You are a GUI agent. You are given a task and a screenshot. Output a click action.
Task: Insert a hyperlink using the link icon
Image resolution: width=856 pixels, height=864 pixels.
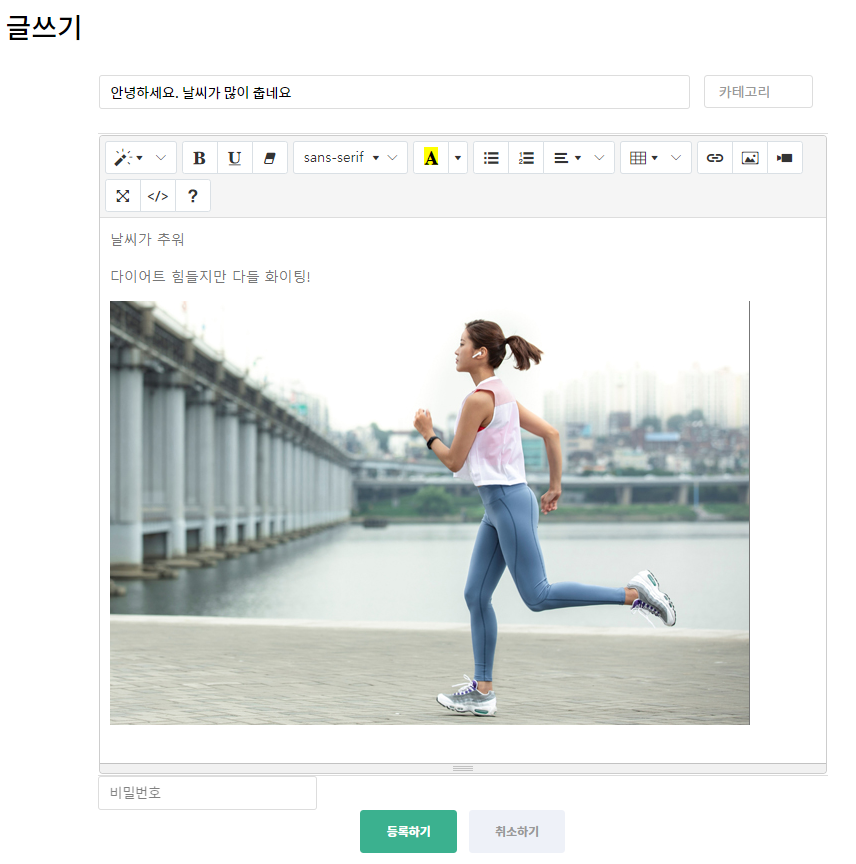(x=714, y=157)
